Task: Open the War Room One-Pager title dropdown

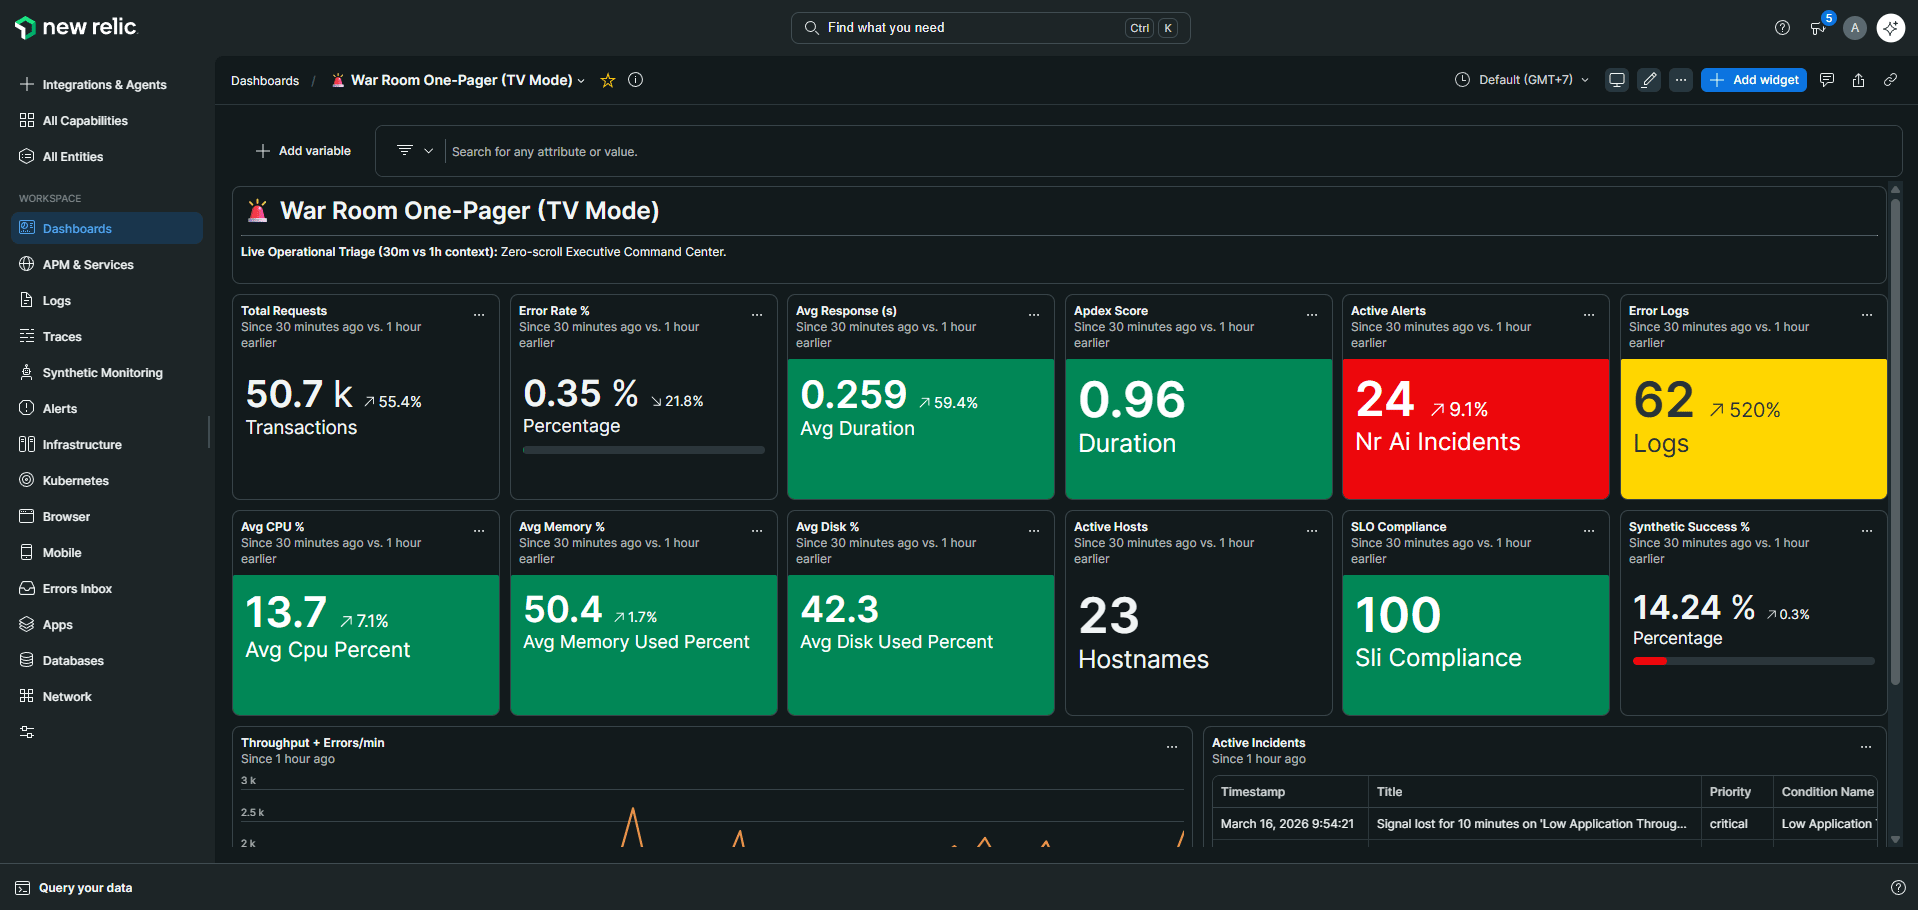Action: point(582,80)
